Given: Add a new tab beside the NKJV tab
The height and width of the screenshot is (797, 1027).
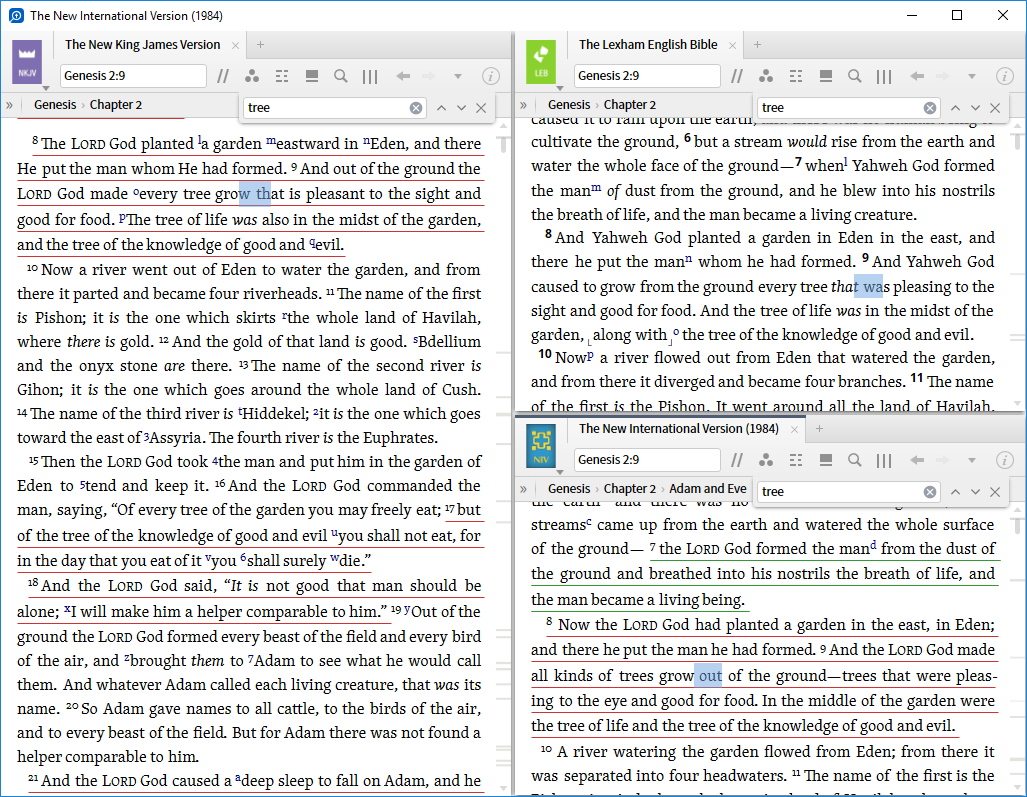Looking at the screenshot, I should (260, 45).
